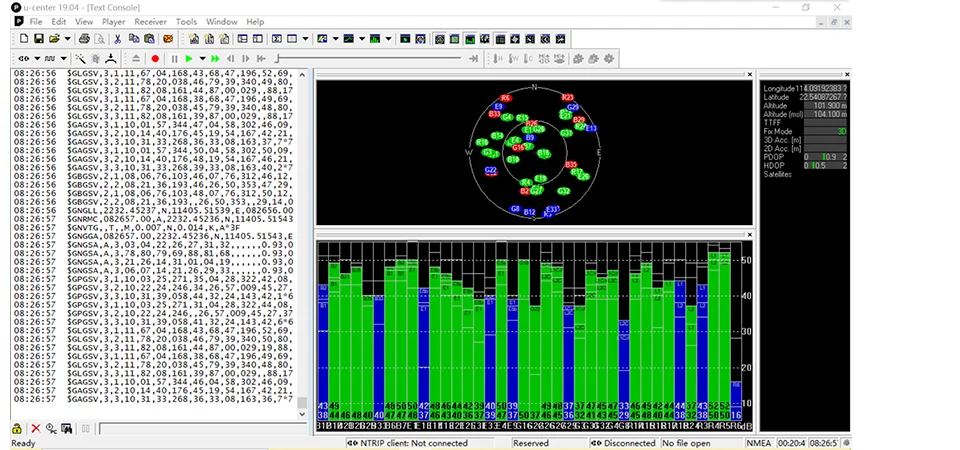Click the Eject player button

click(x=137, y=59)
